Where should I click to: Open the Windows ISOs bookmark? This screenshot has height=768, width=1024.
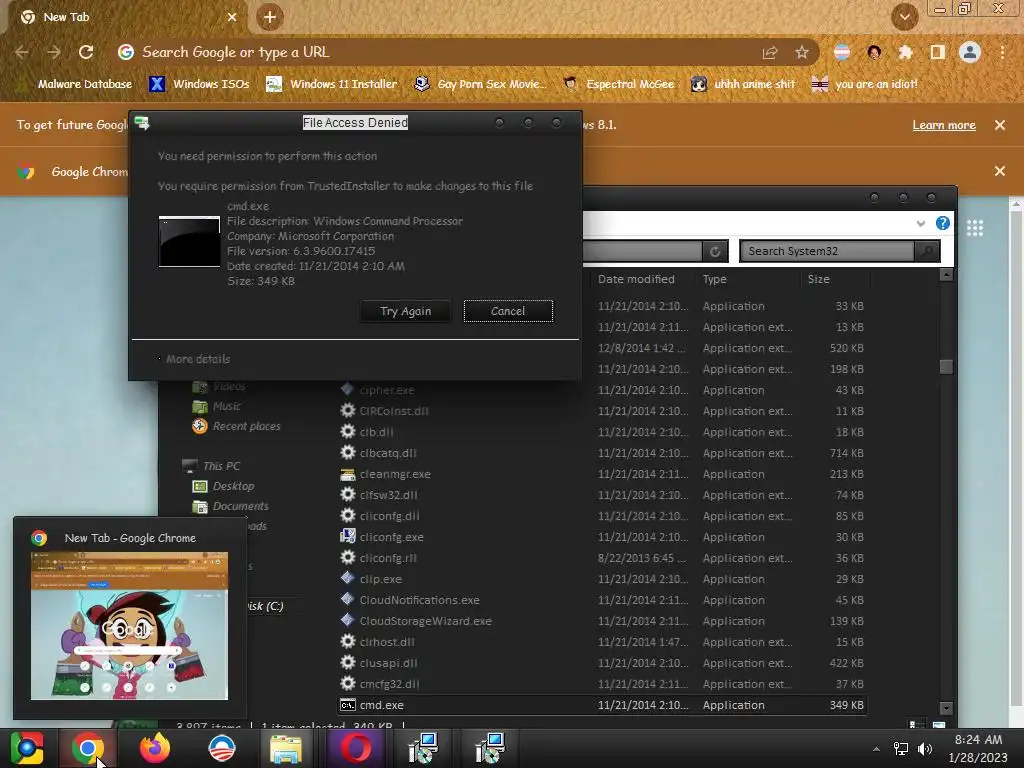pos(199,84)
